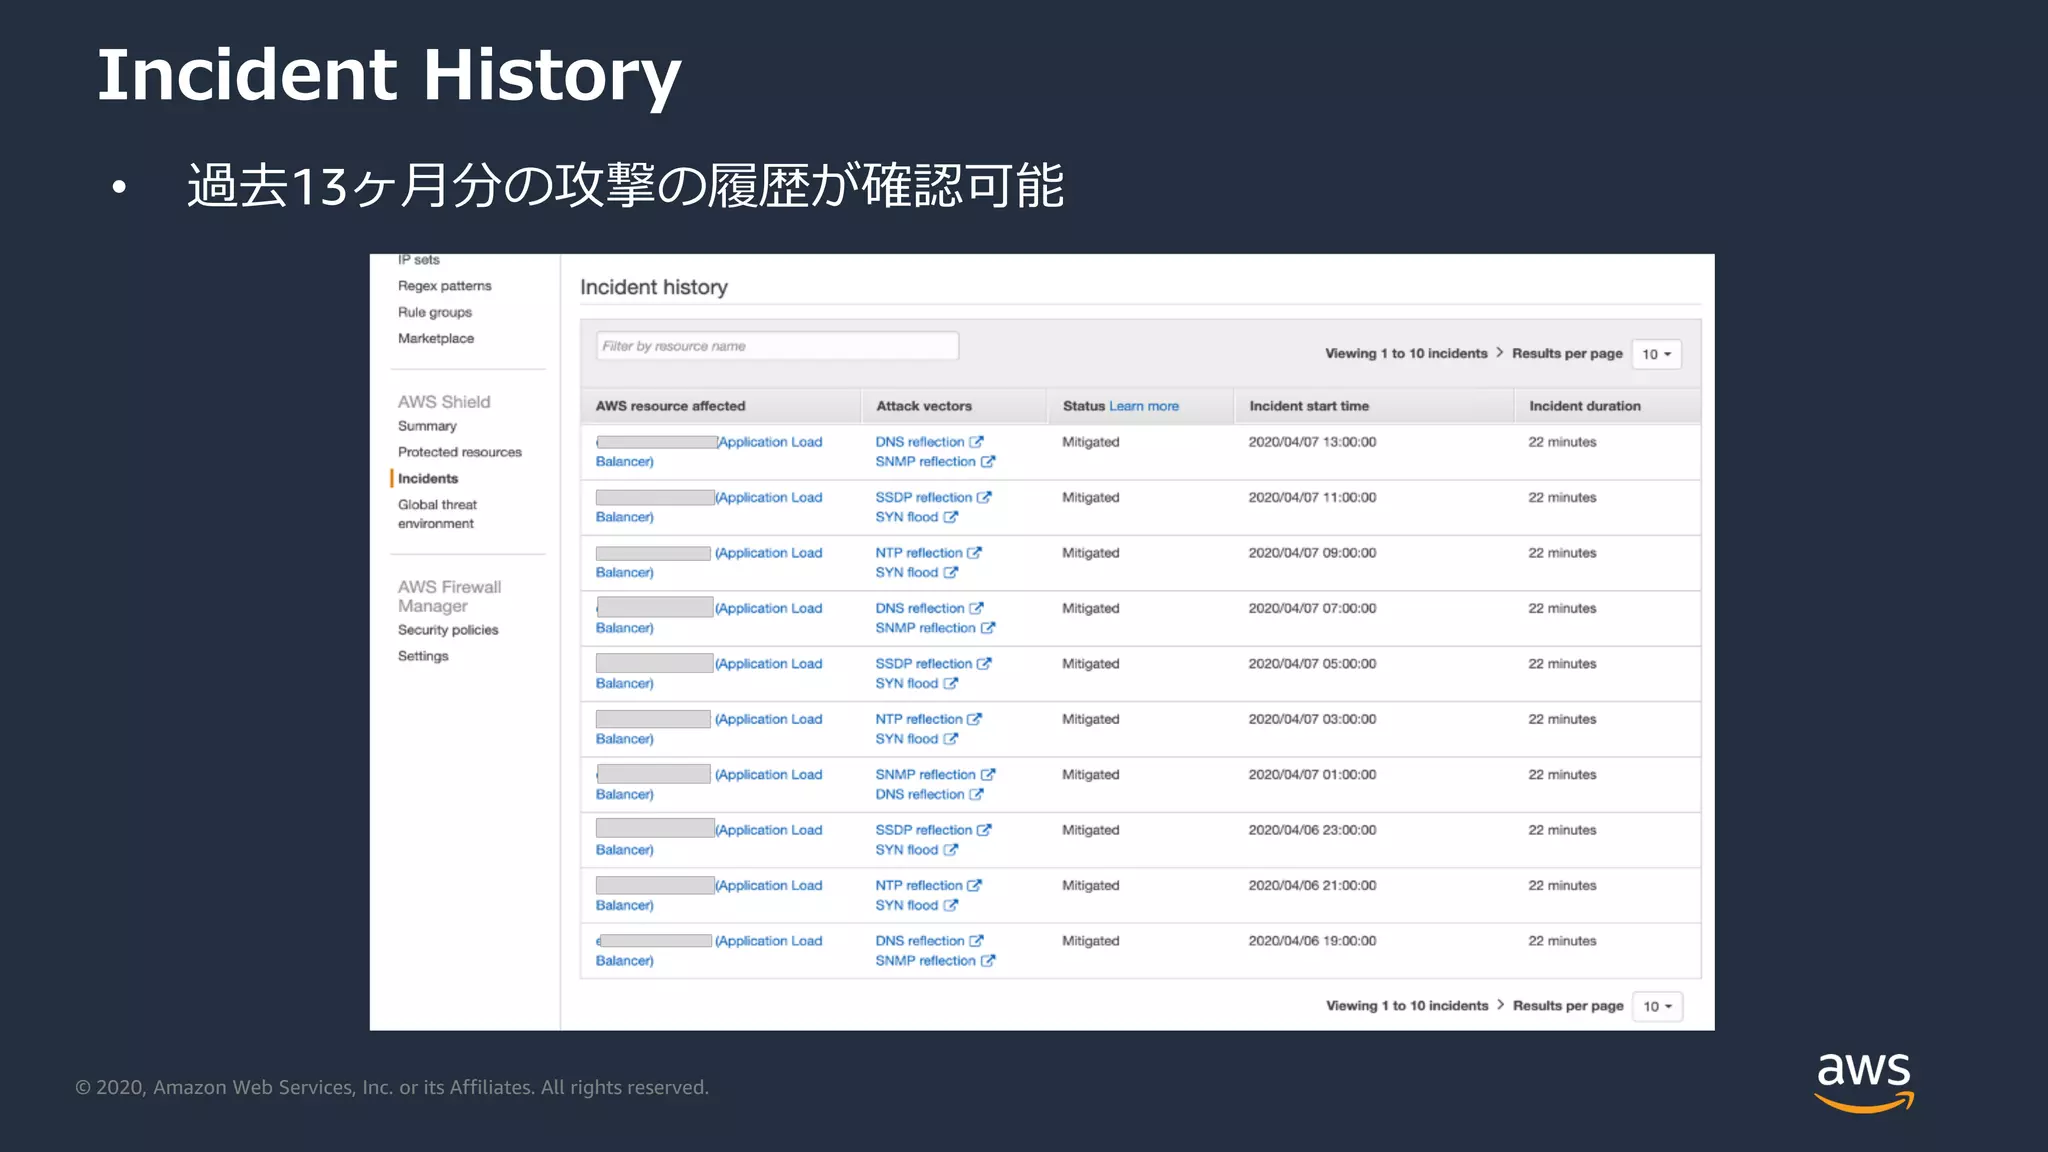Open SSDP reflection link in 11:00:00 incident row
The image size is (2048, 1152).
(924, 497)
